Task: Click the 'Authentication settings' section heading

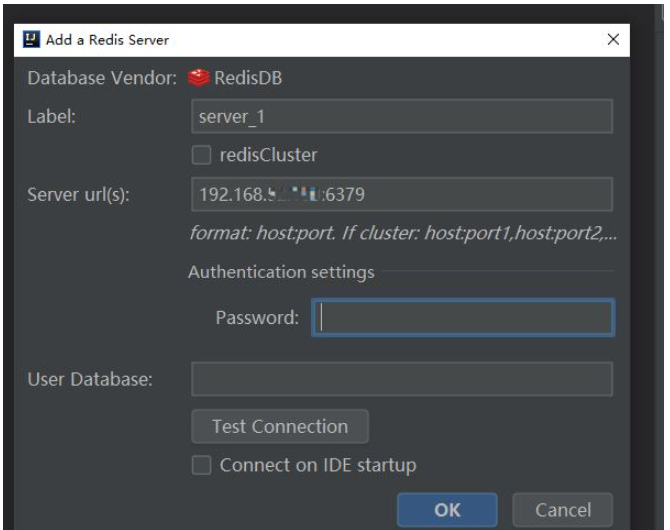Action: point(281,272)
